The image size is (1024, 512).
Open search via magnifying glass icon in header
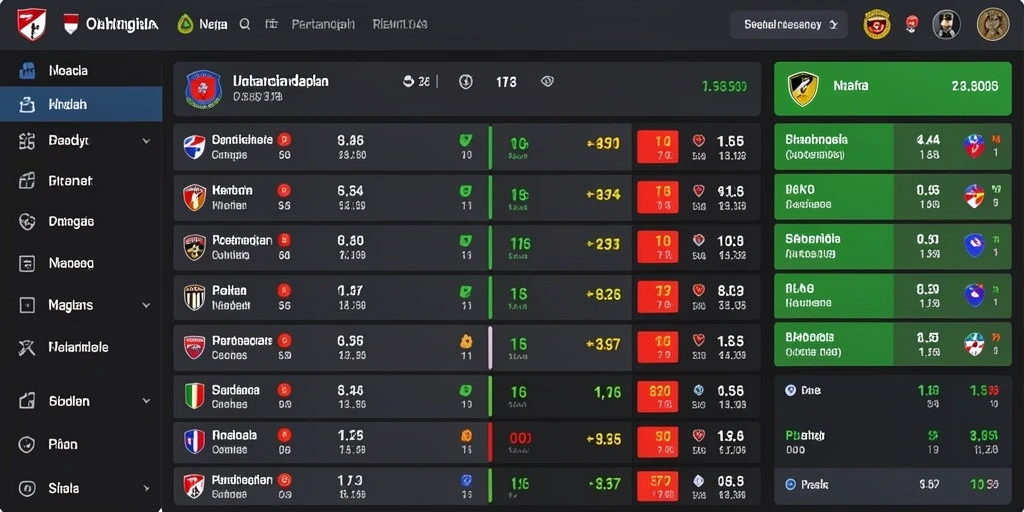(245, 25)
